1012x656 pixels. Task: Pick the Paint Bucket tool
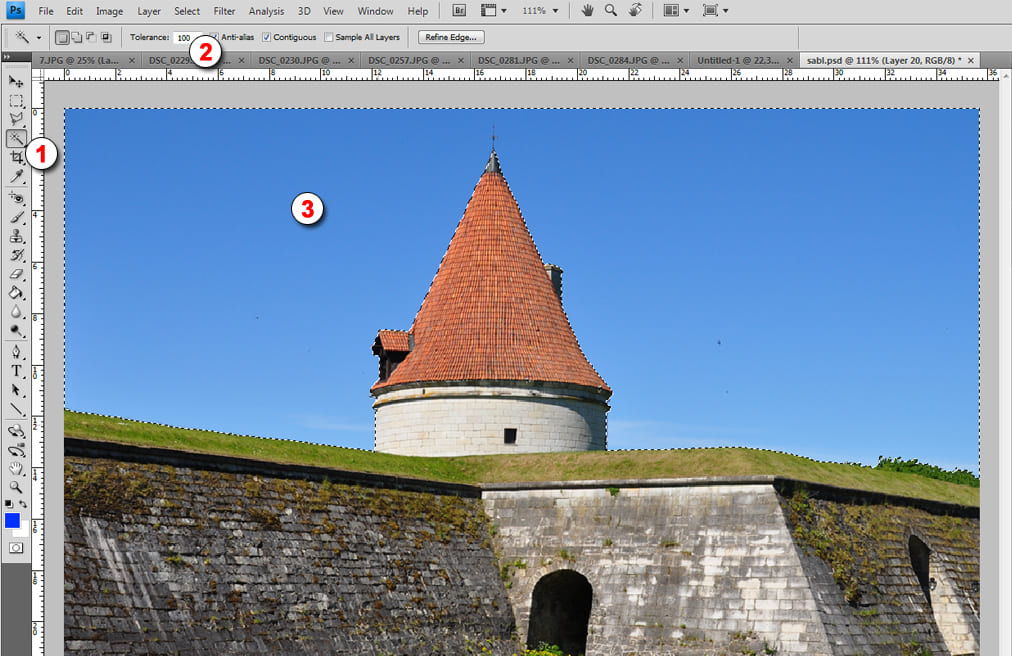click(x=16, y=293)
